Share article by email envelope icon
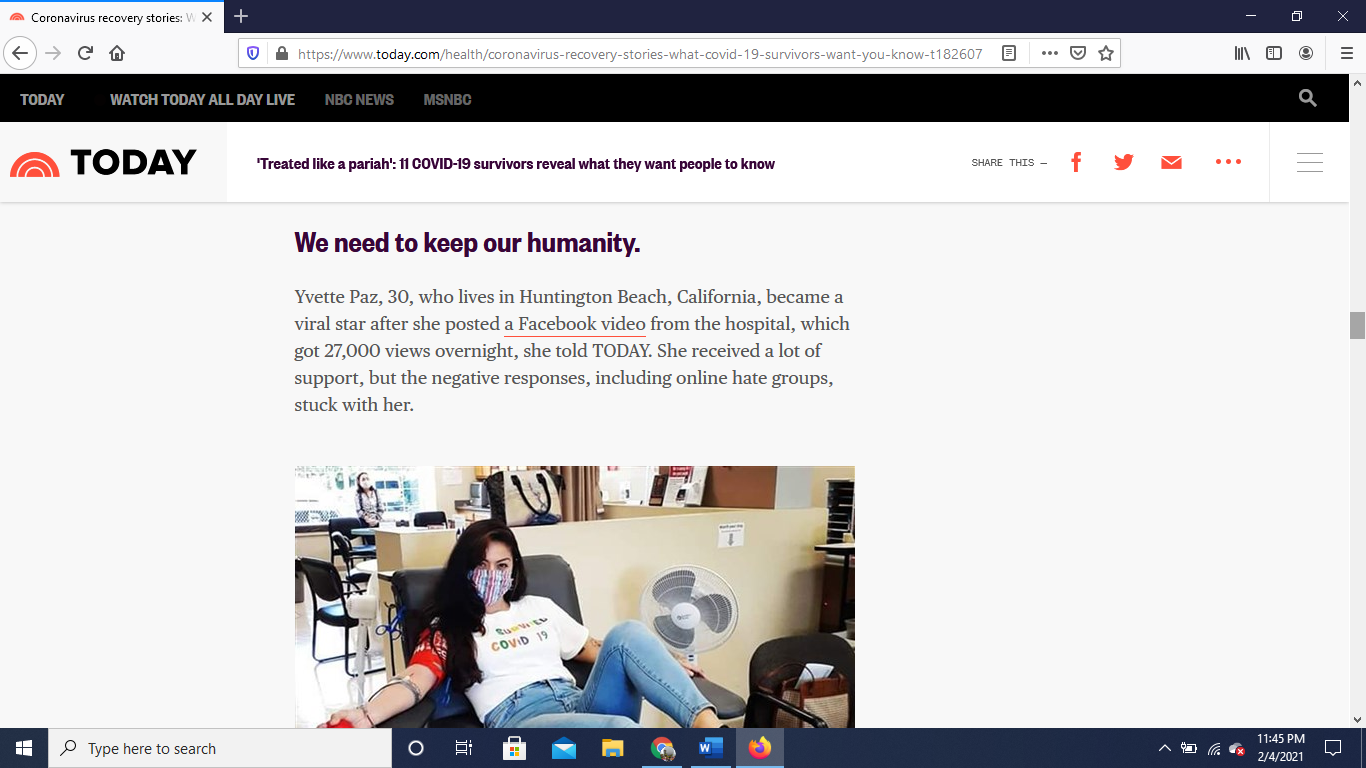1366x768 pixels. tap(1171, 162)
